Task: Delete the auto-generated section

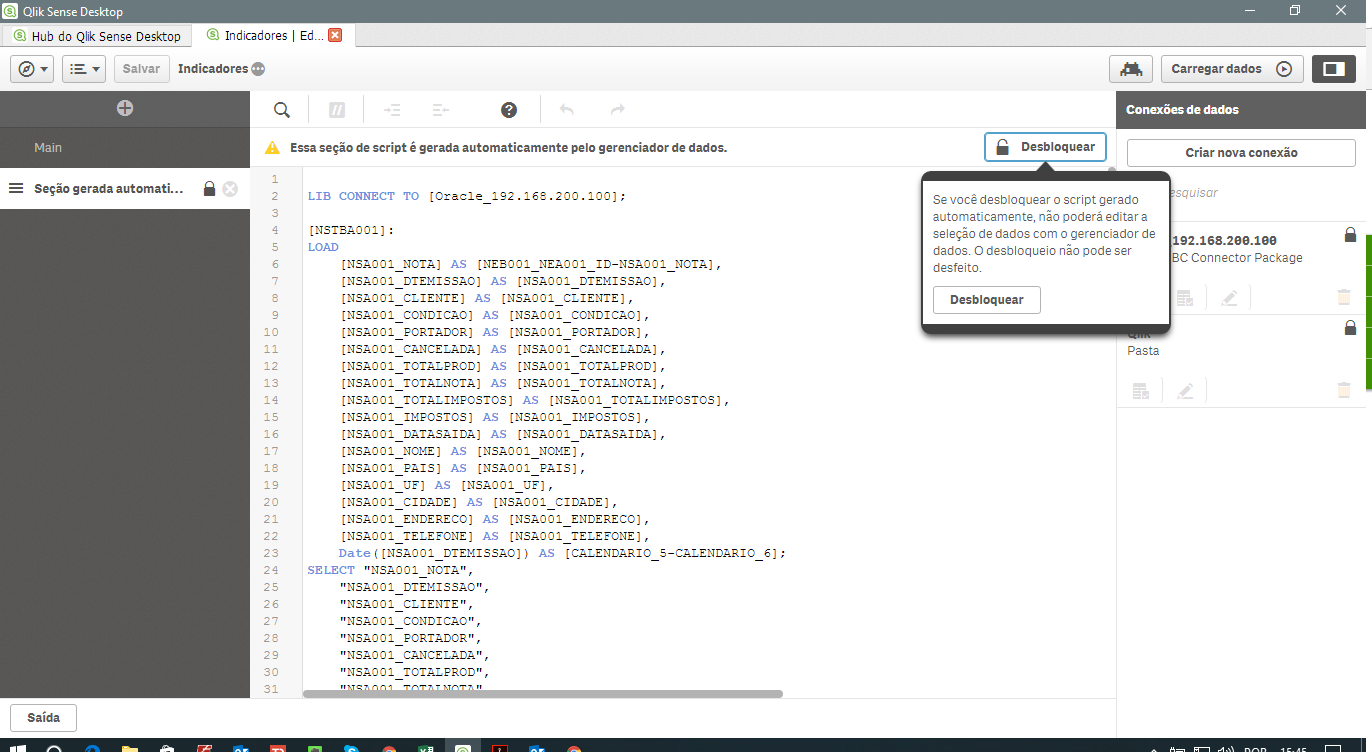Action: coord(230,188)
